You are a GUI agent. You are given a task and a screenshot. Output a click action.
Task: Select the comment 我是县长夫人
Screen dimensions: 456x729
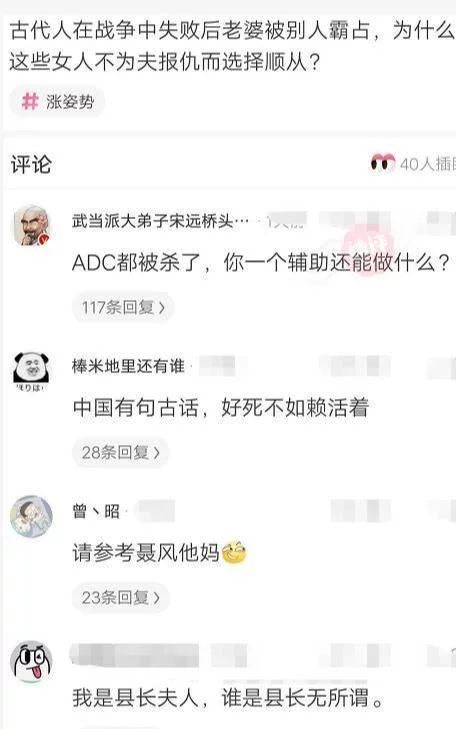228,698
